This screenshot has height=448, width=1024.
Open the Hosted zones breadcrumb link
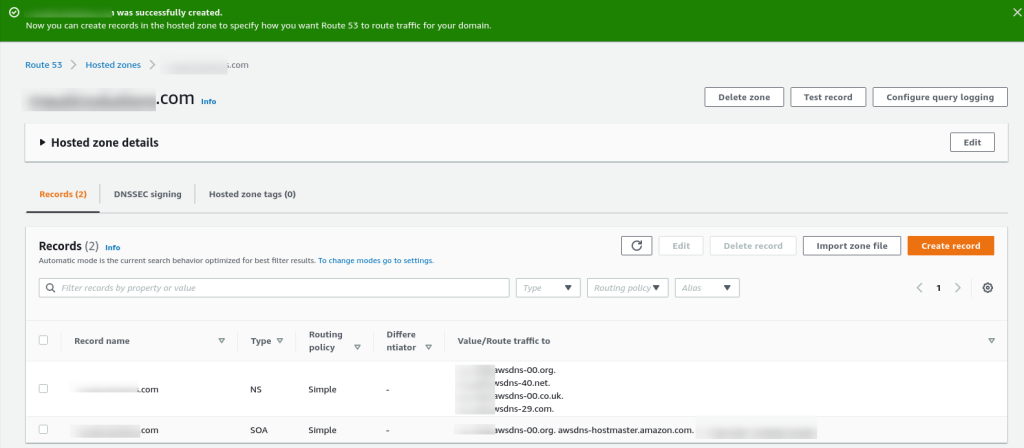point(113,65)
